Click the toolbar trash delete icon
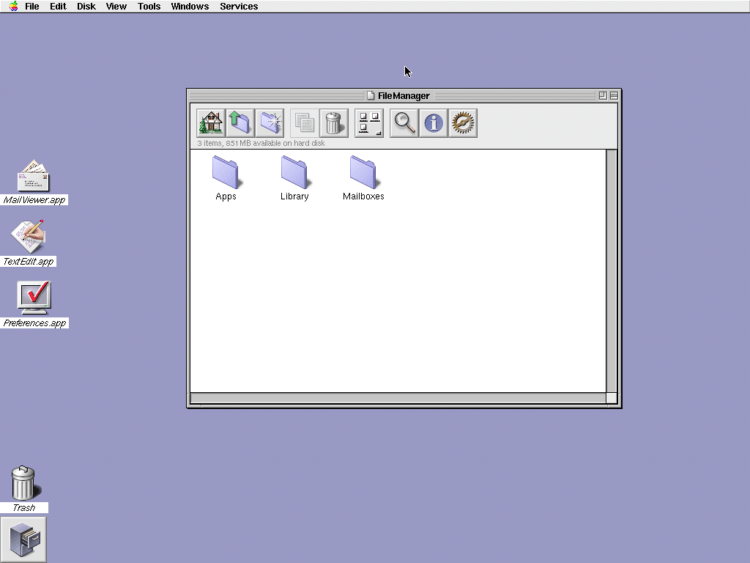The image size is (750, 563). tap(334, 123)
